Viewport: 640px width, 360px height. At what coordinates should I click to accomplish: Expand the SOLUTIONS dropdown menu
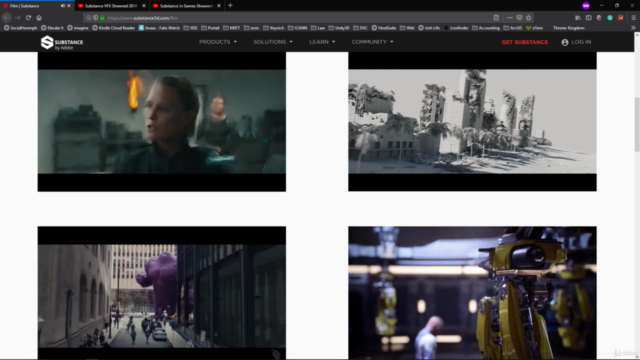pos(273,42)
